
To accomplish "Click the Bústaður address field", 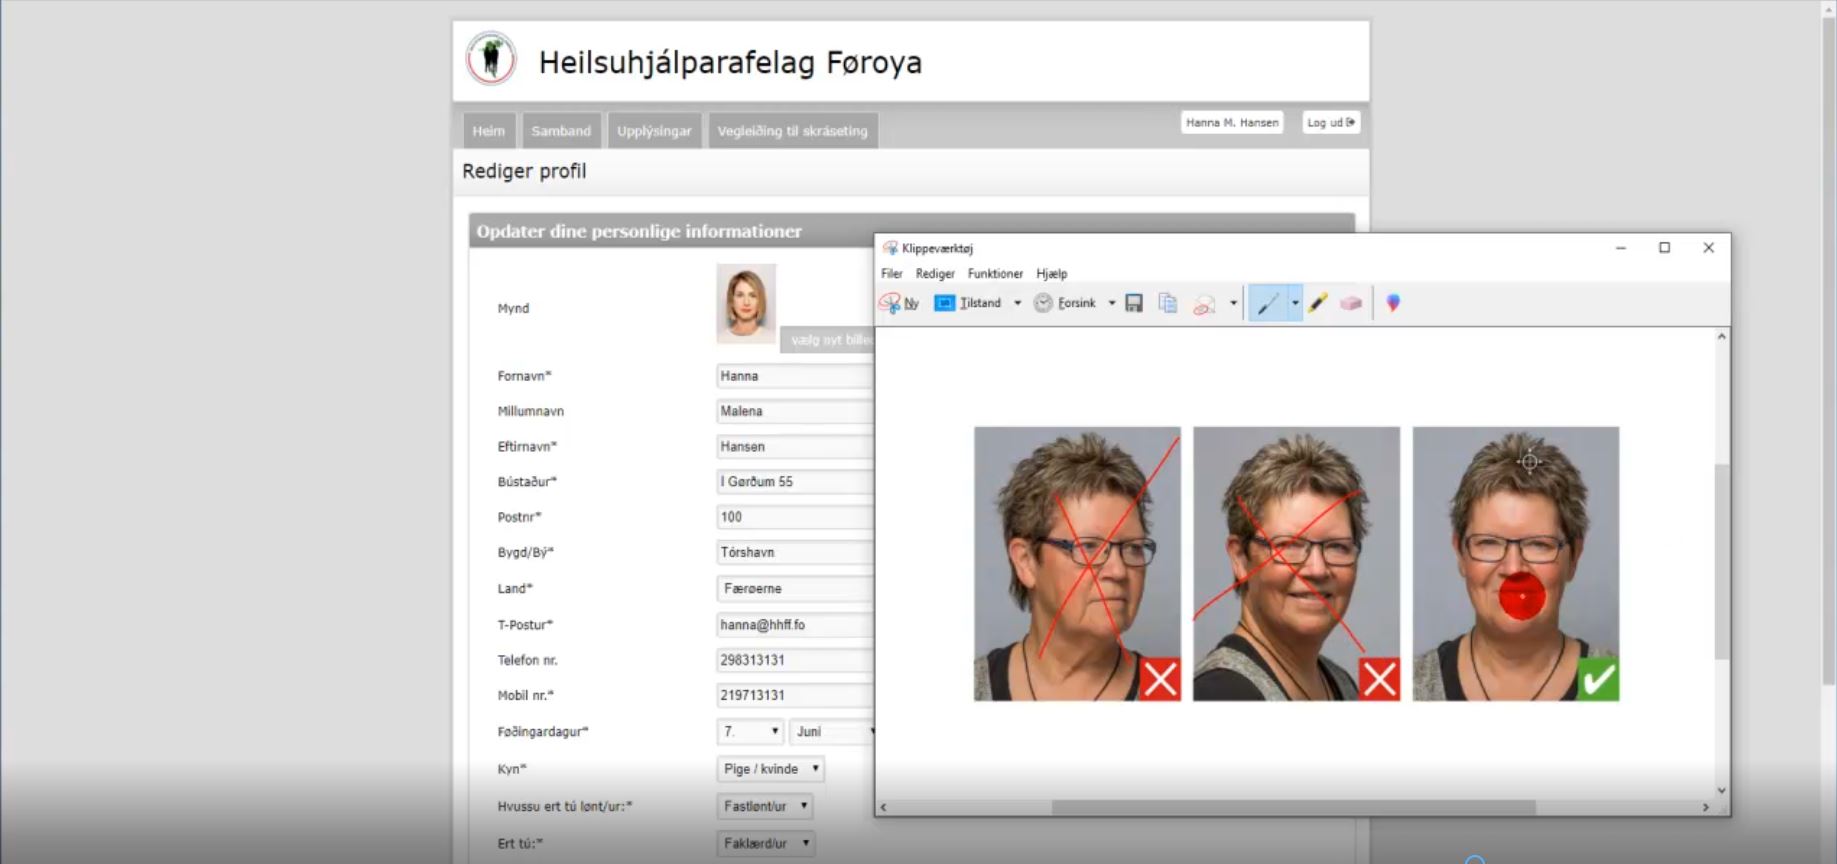I will (x=796, y=482).
